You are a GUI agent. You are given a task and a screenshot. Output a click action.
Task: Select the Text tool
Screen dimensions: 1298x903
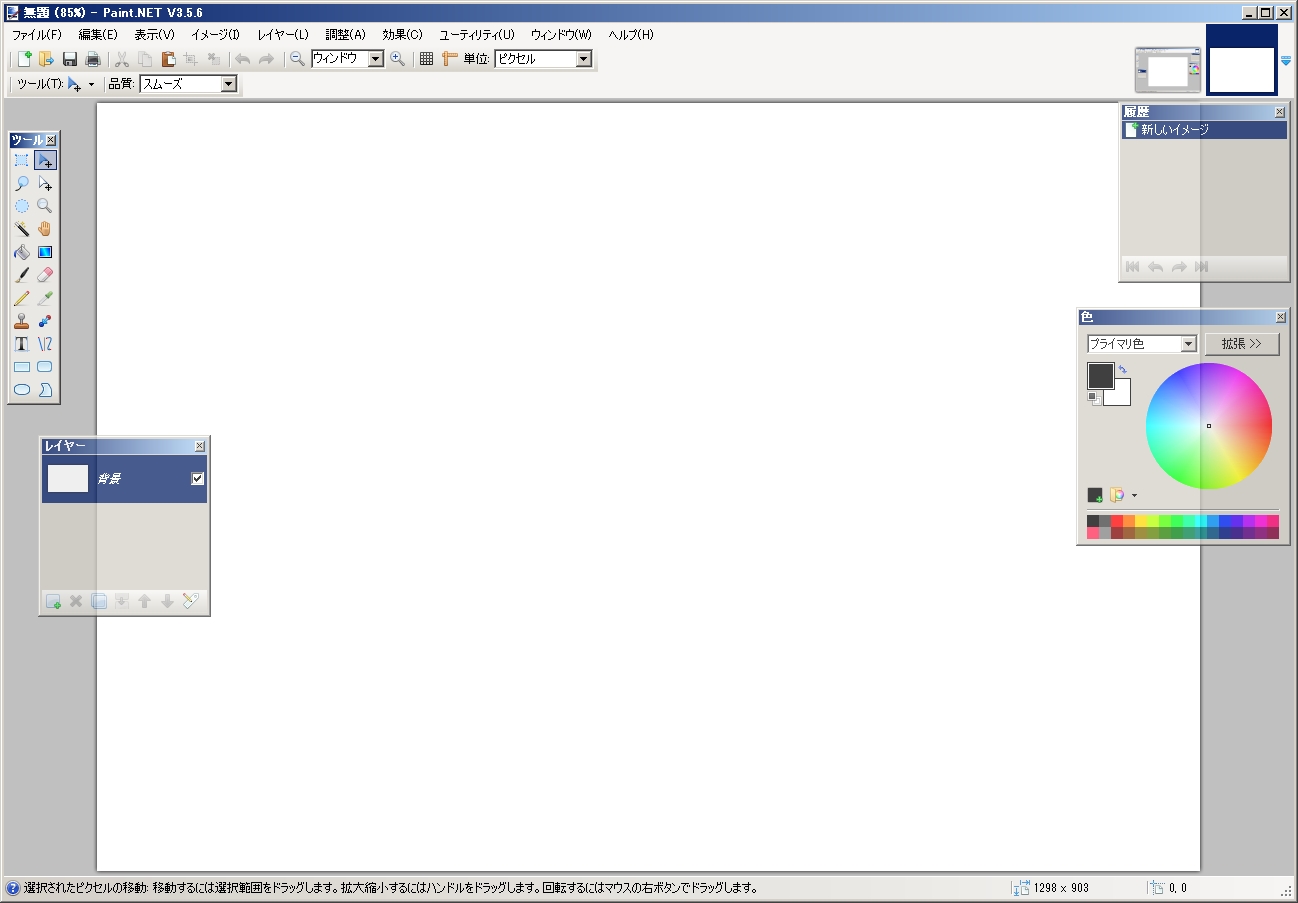pos(21,344)
